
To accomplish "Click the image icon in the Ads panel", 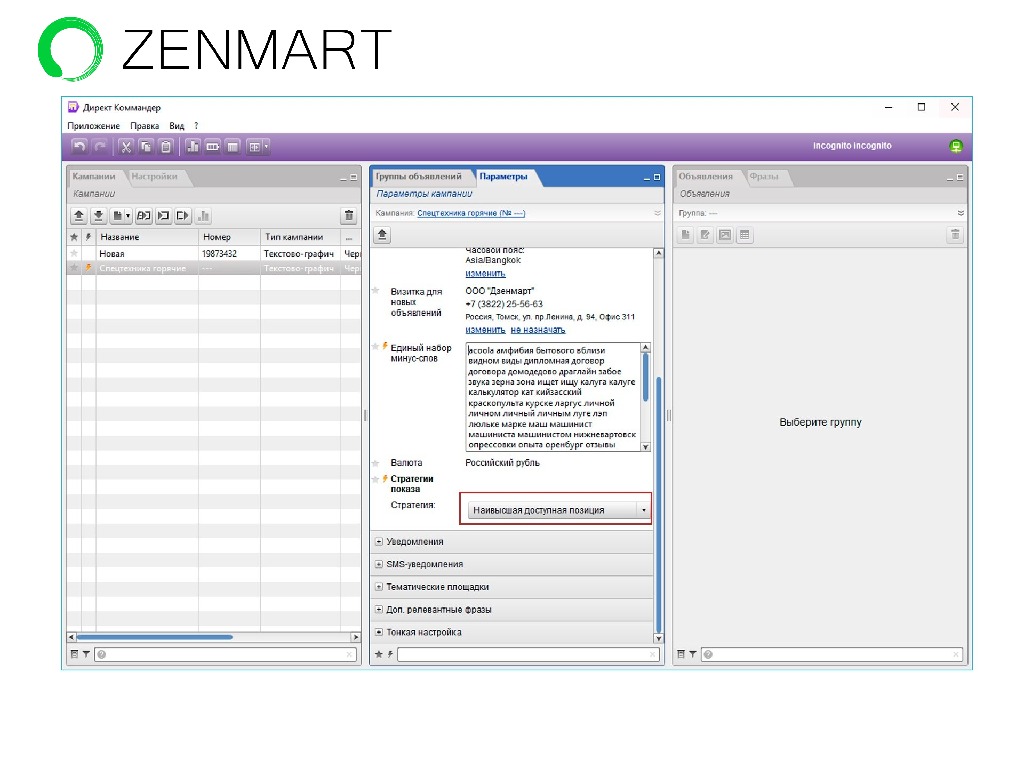I will click(725, 234).
